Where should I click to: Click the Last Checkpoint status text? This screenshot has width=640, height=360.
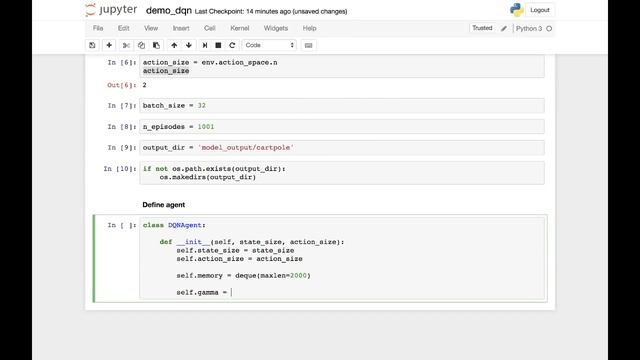pyautogui.click(x=271, y=11)
